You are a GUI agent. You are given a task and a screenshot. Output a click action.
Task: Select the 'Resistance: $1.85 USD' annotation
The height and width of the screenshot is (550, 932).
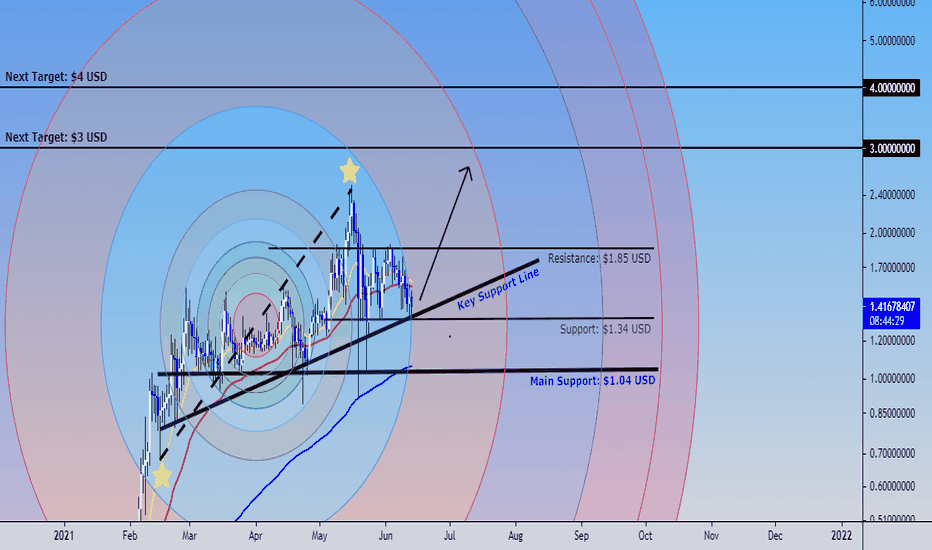[599, 258]
